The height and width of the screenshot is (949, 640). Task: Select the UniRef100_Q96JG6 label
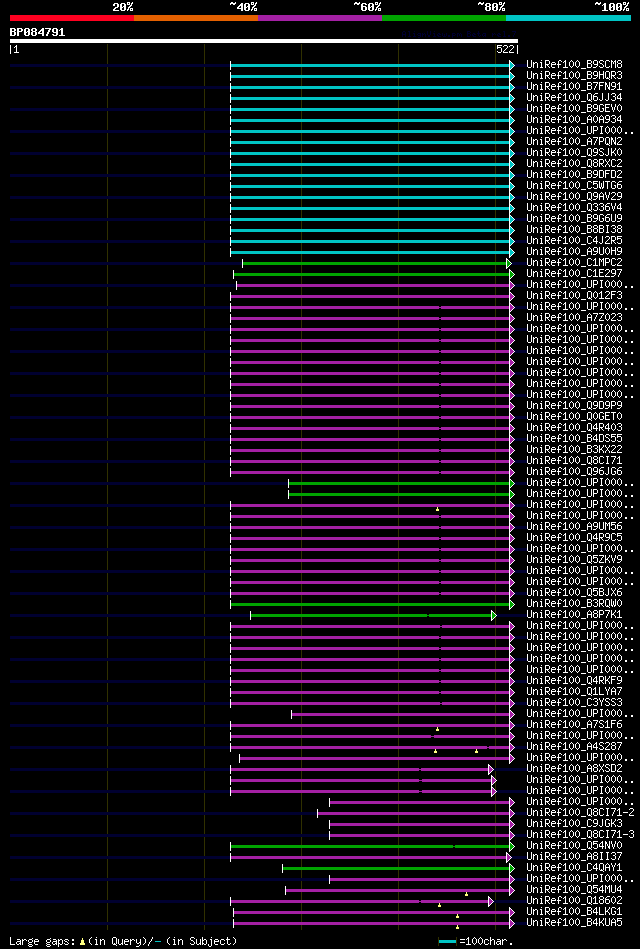pos(574,472)
